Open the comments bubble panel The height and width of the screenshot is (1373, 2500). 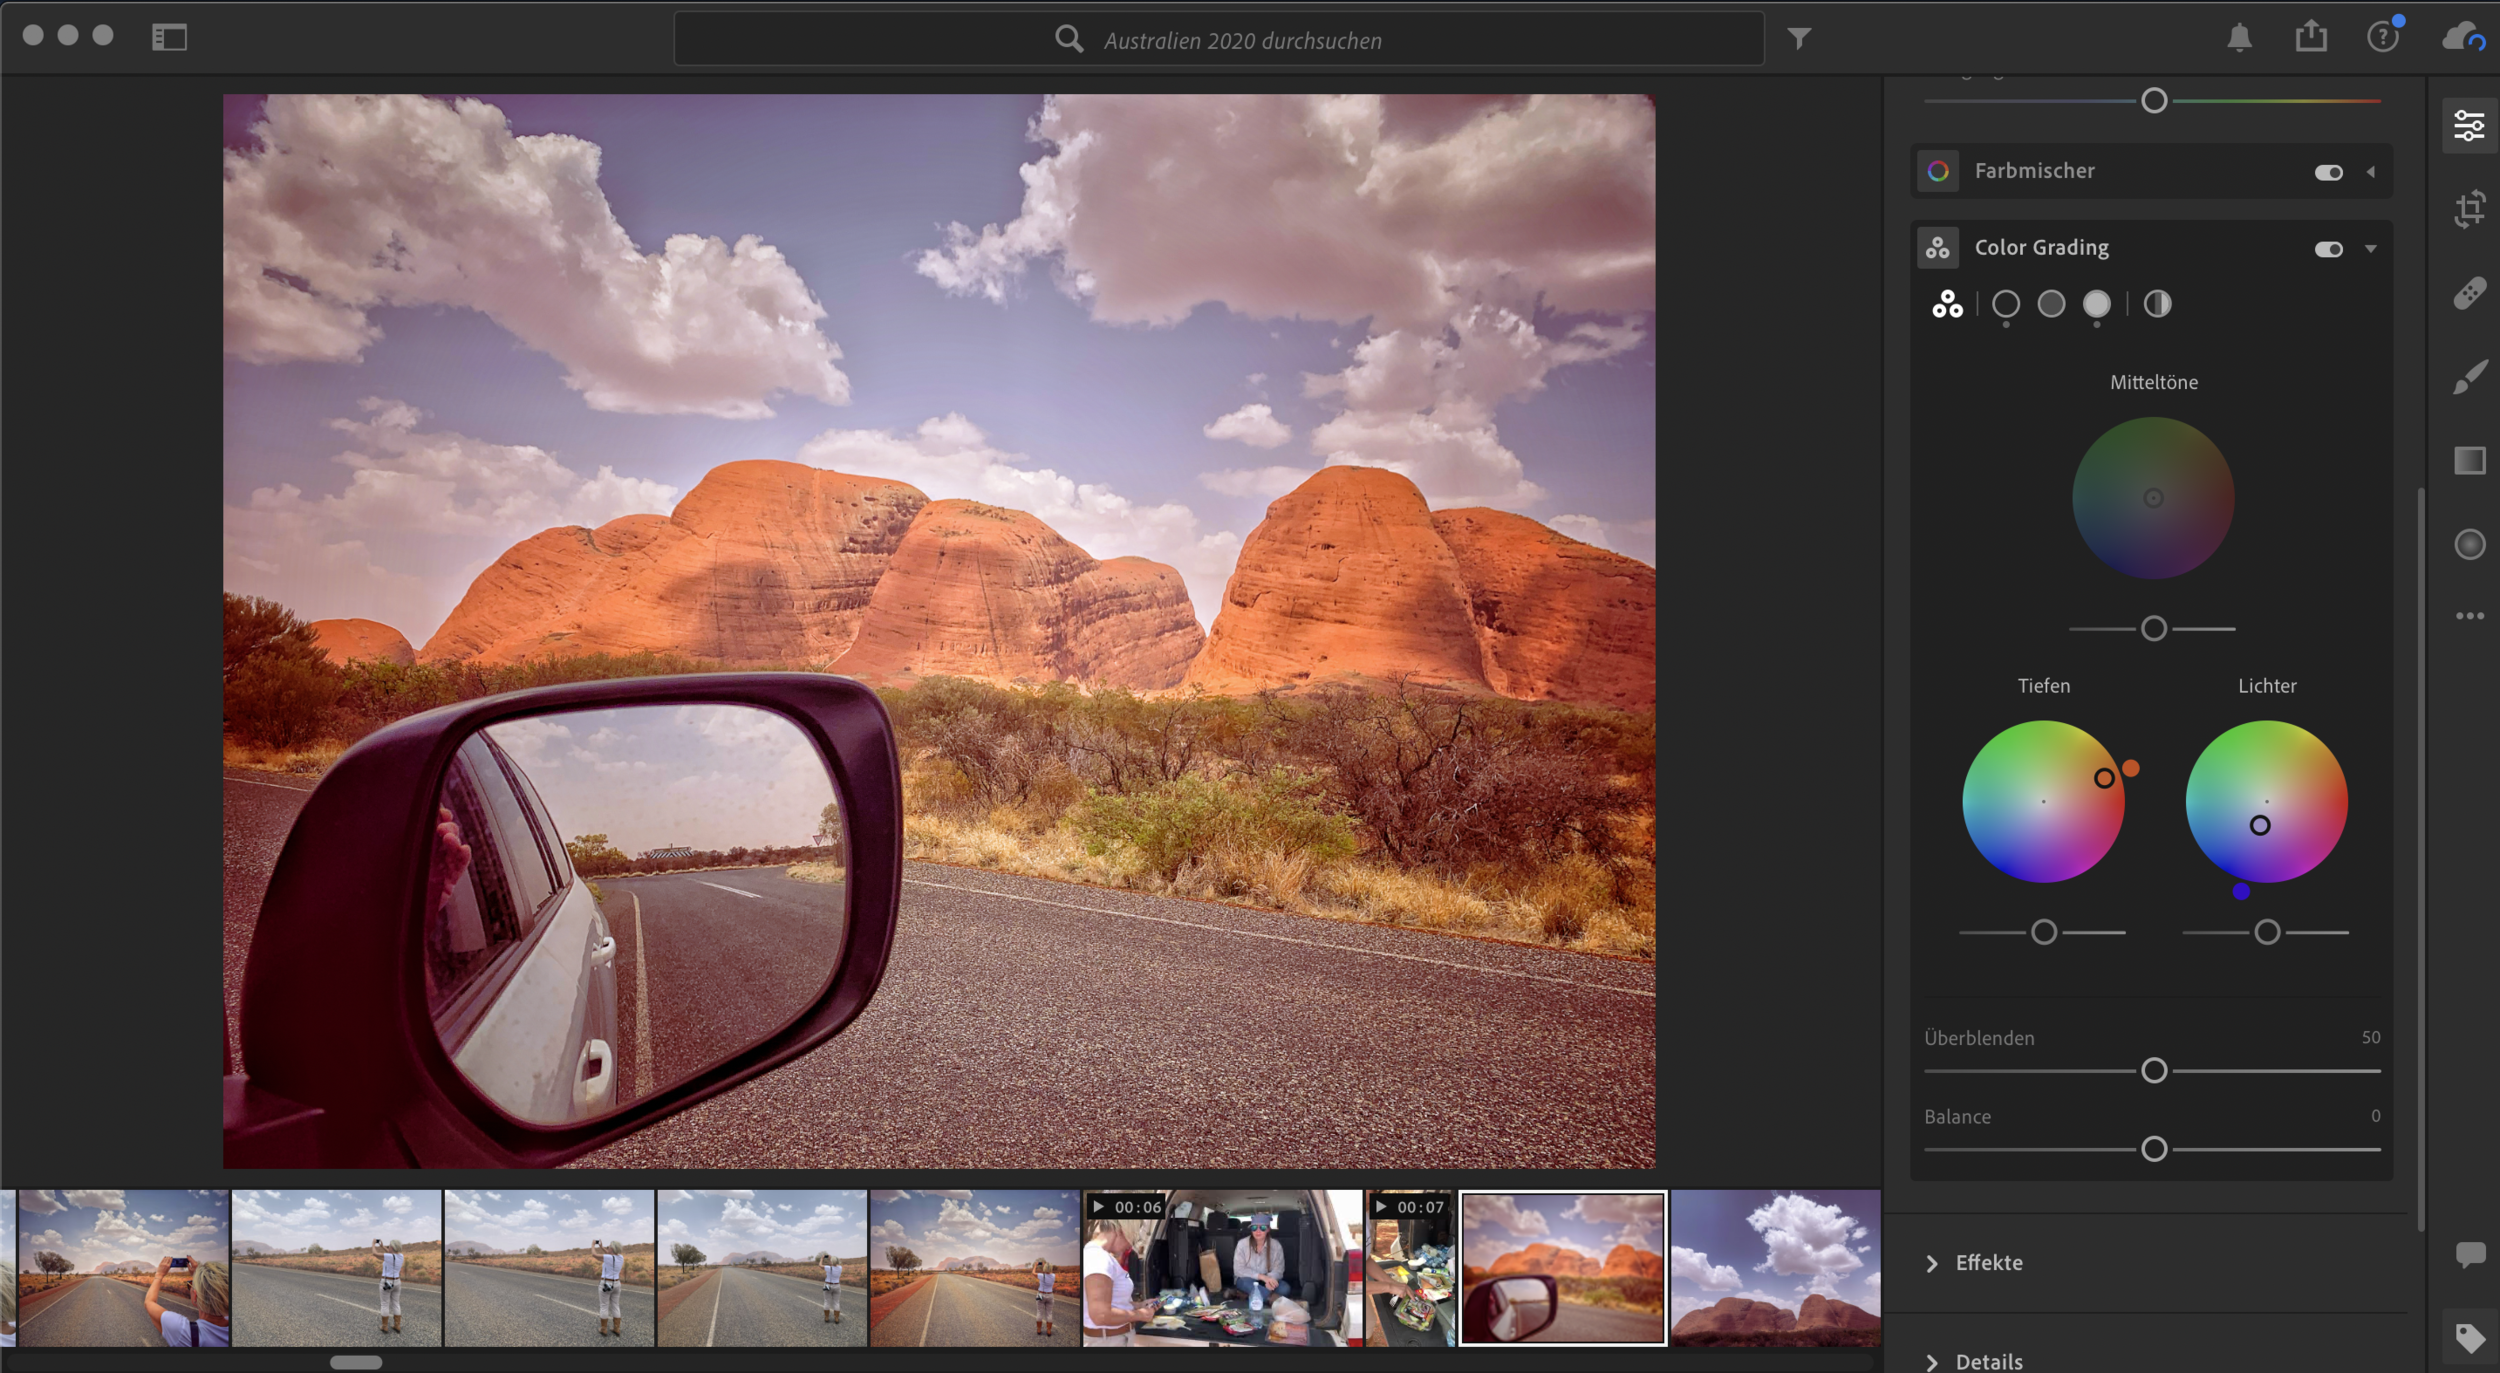[x=2470, y=1253]
